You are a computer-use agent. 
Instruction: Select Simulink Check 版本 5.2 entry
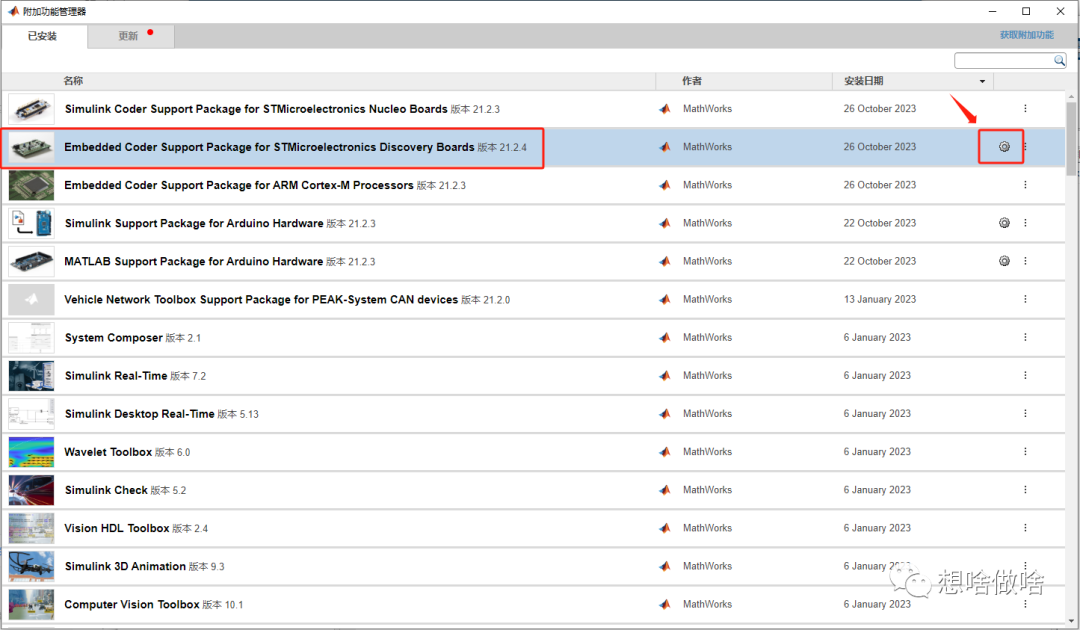tap(125, 490)
